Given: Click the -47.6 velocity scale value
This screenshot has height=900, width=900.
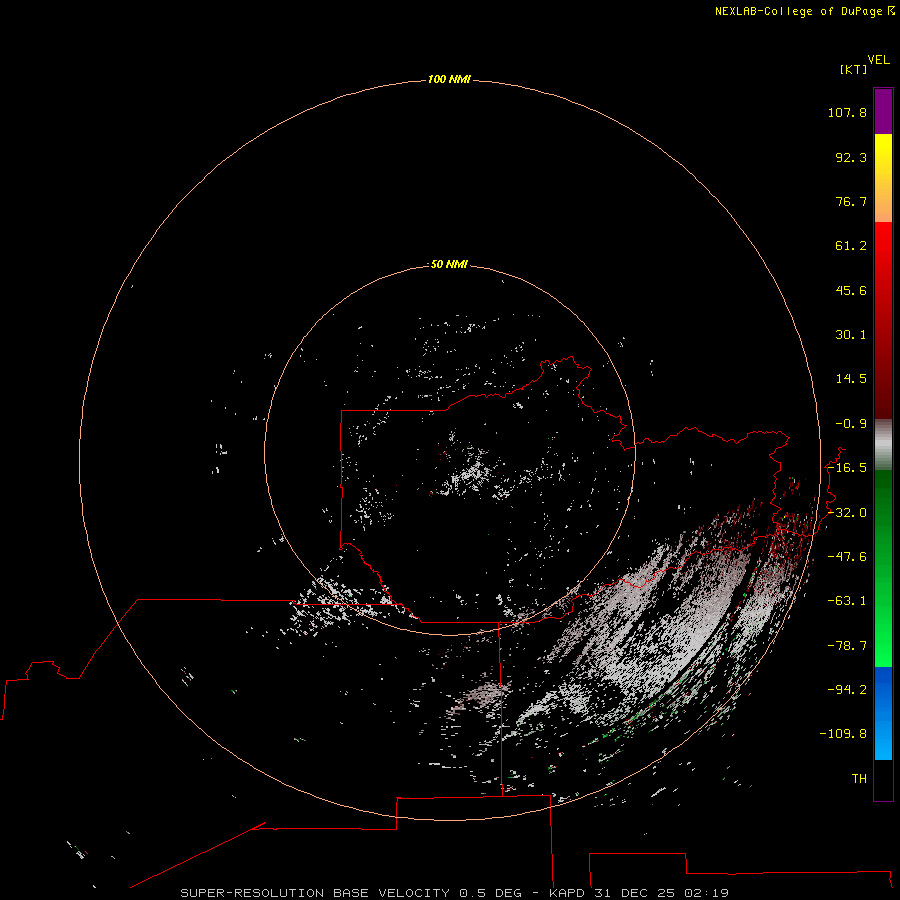Looking at the screenshot, I should (847, 557).
